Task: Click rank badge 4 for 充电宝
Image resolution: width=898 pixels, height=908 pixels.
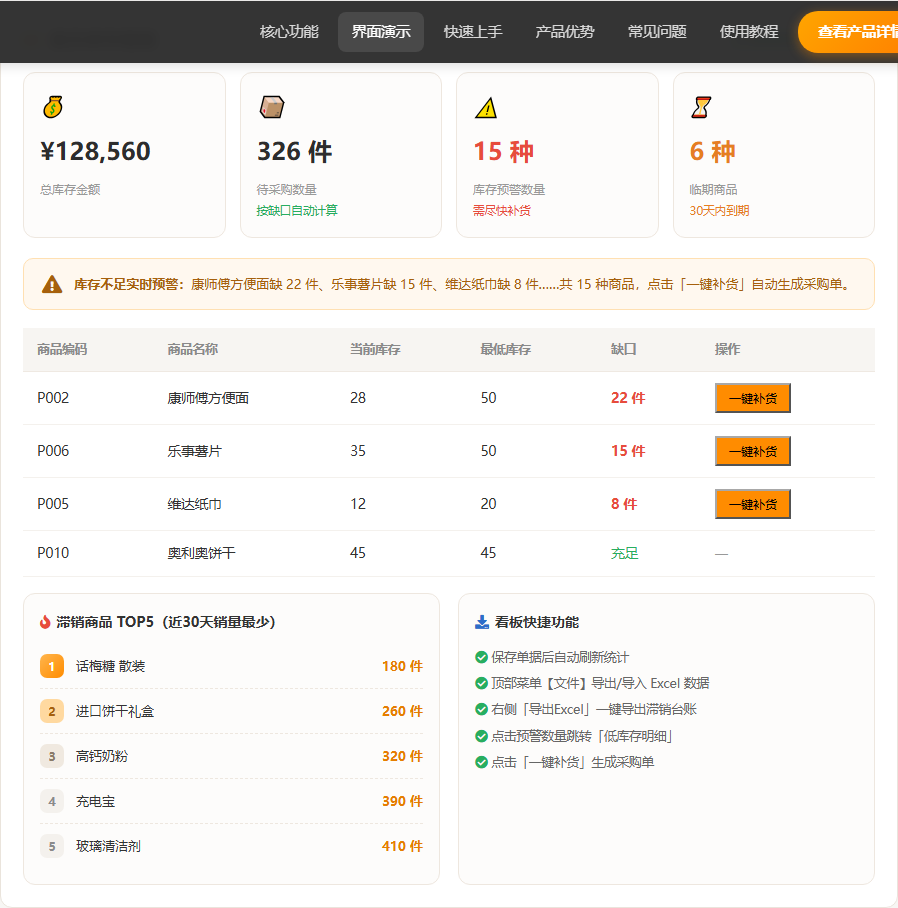Action: (x=52, y=801)
